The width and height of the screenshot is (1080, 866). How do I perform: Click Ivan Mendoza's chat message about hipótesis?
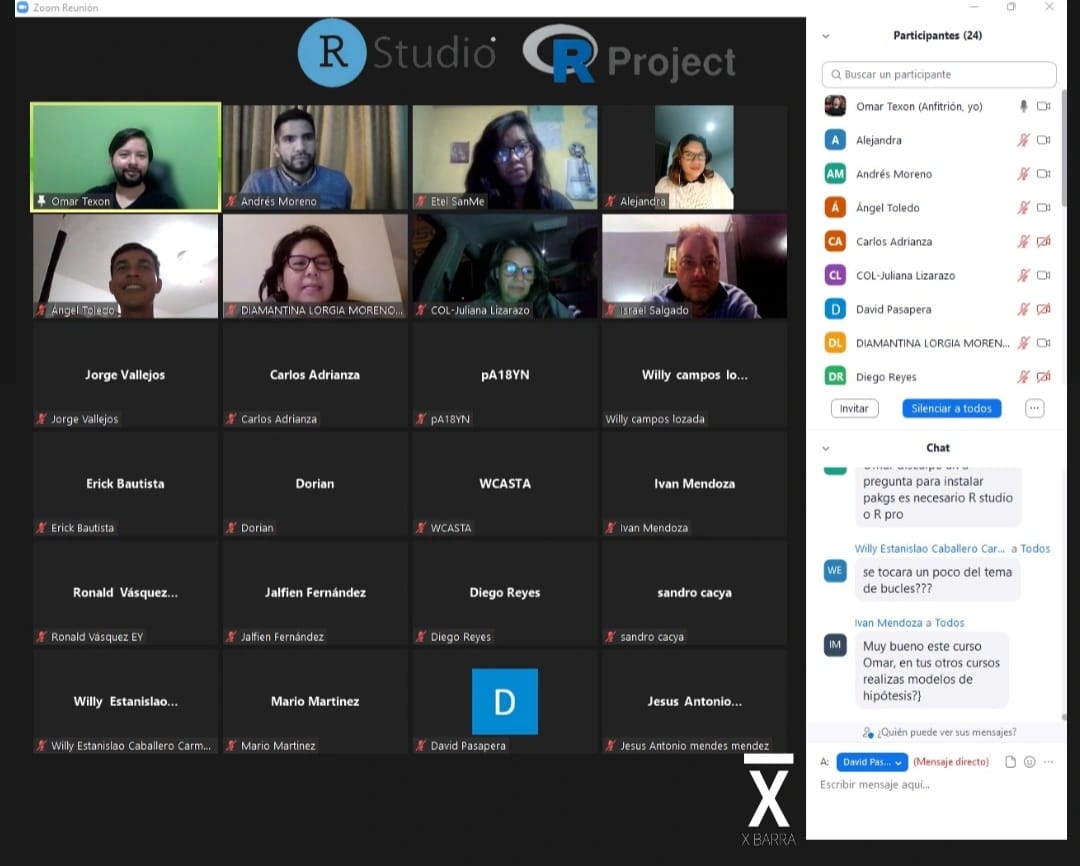931,670
